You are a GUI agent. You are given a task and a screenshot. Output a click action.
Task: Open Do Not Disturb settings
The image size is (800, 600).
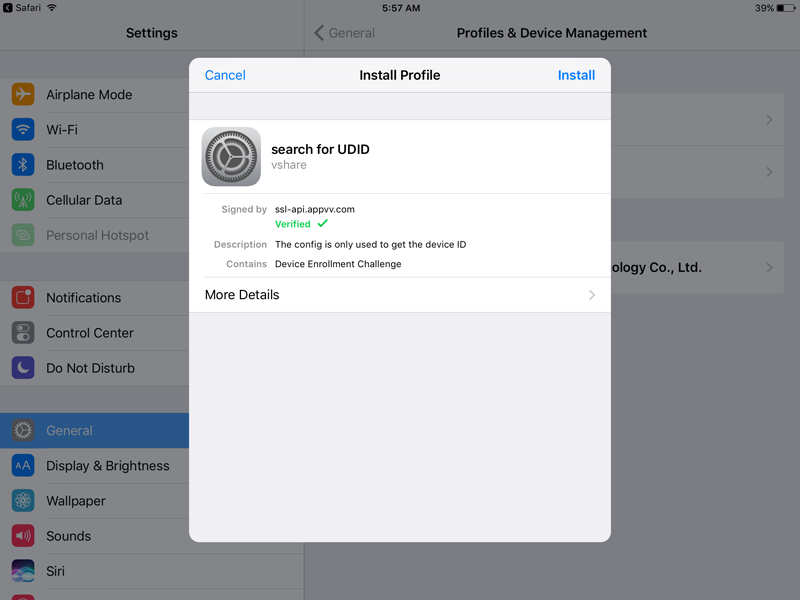pyautogui.click(x=94, y=368)
